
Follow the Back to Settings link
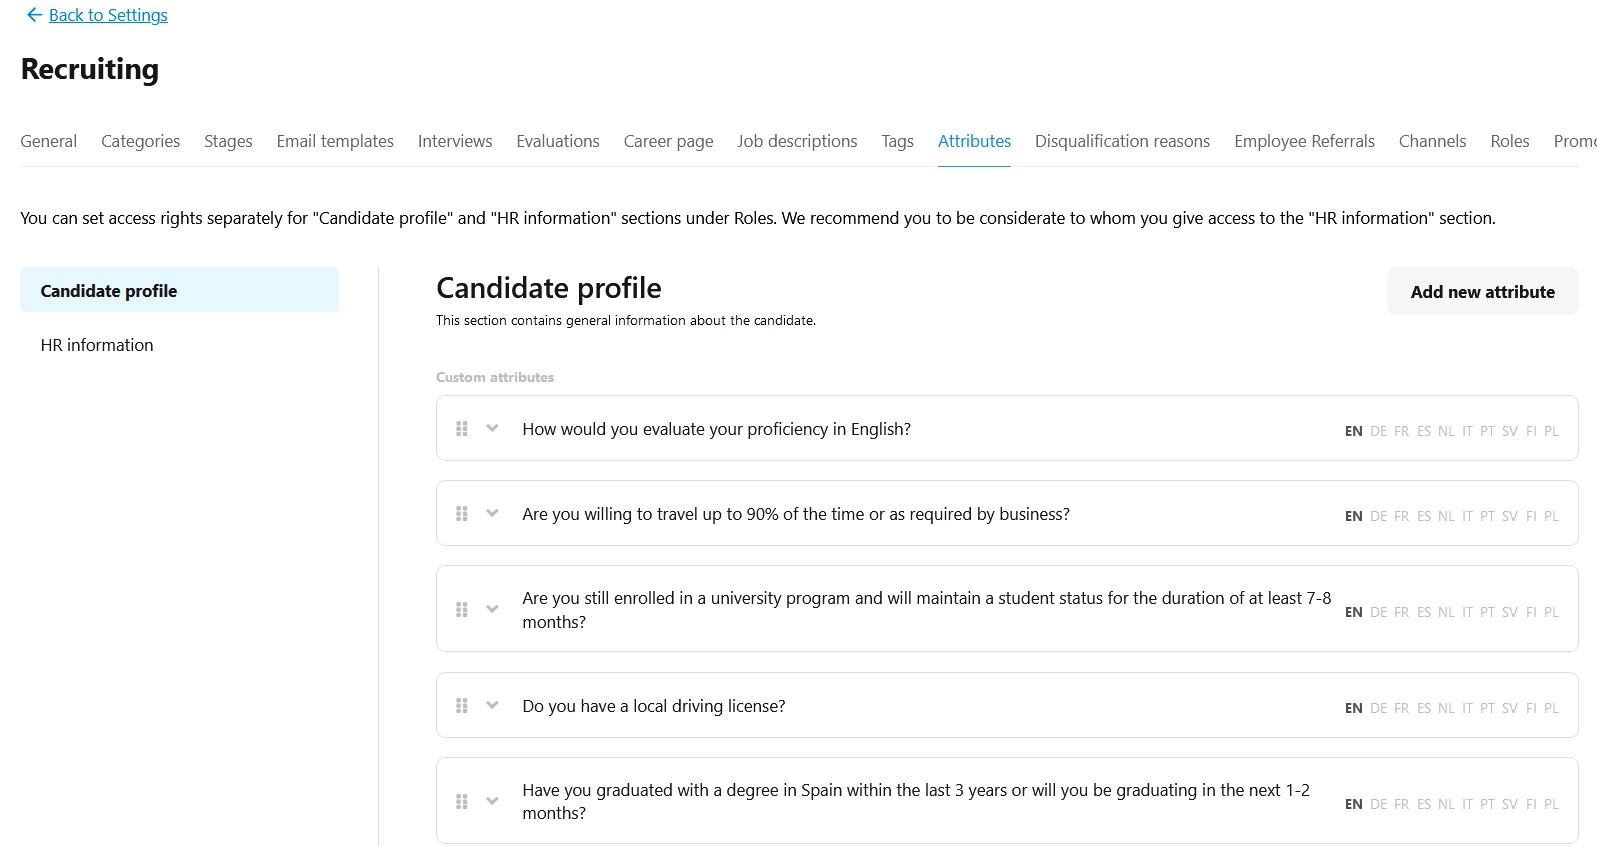[x=108, y=15]
